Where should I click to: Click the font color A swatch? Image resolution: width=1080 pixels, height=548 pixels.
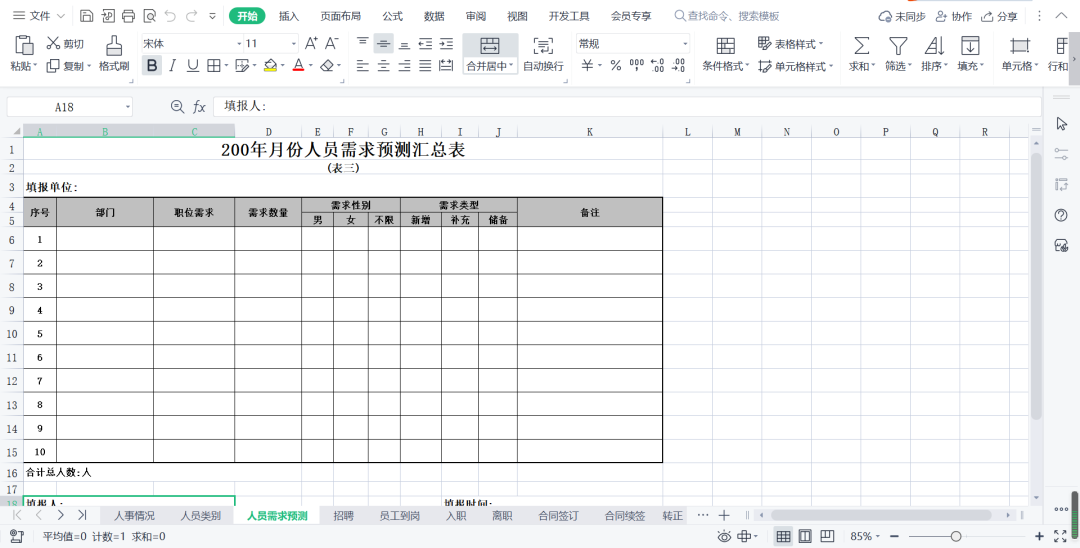(x=298, y=65)
